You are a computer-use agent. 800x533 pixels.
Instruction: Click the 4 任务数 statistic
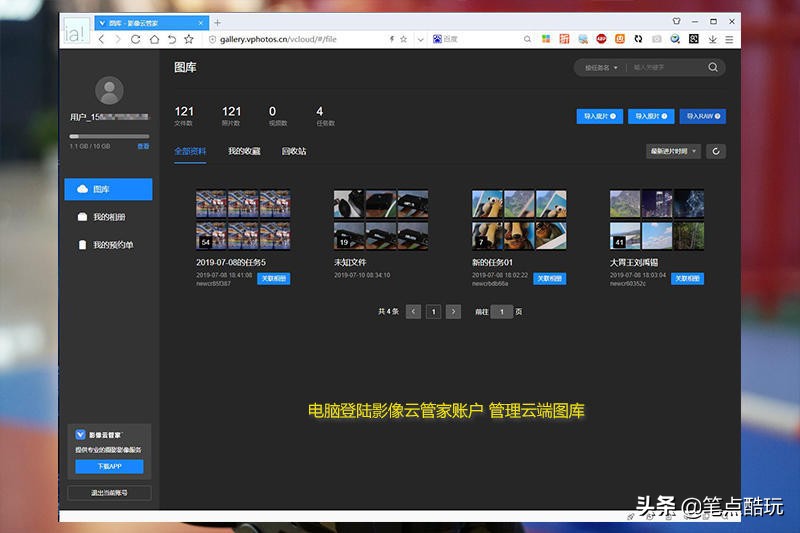pyautogui.click(x=325, y=116)
